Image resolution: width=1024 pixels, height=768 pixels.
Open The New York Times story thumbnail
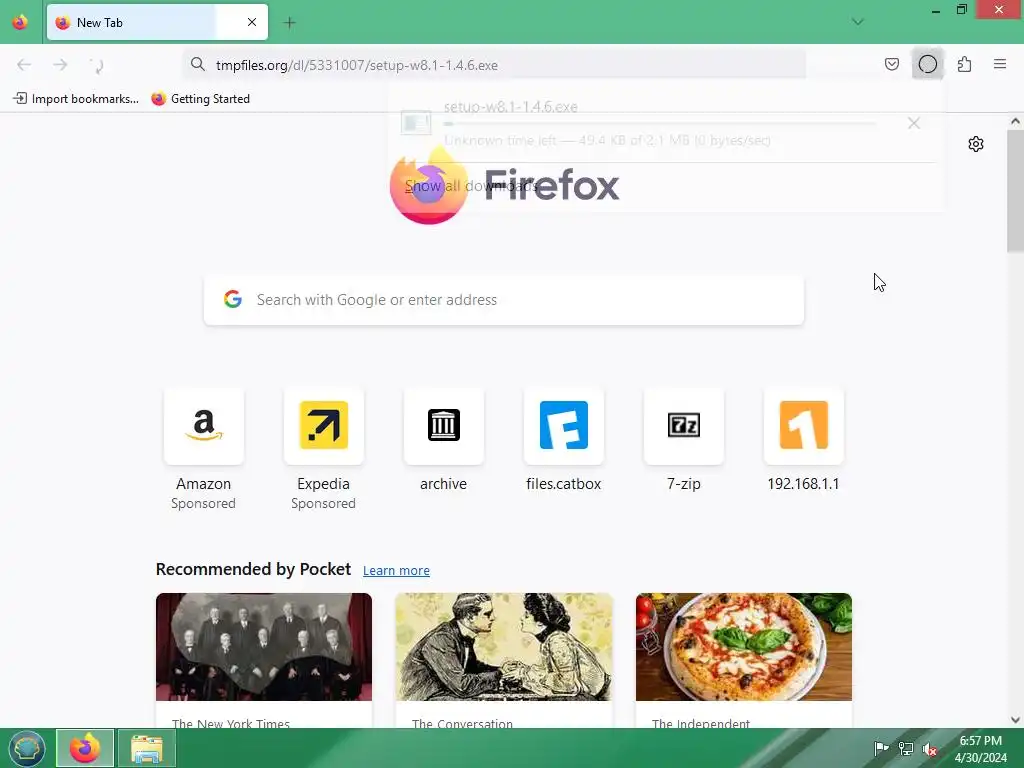pyautogui.click(x=264, y=647)
